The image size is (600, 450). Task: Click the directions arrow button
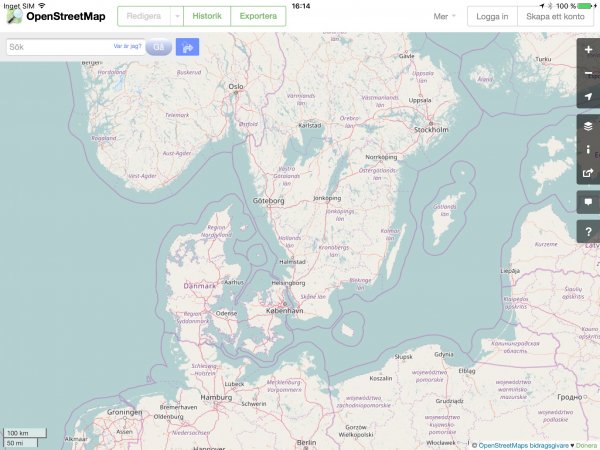[187, 47]
